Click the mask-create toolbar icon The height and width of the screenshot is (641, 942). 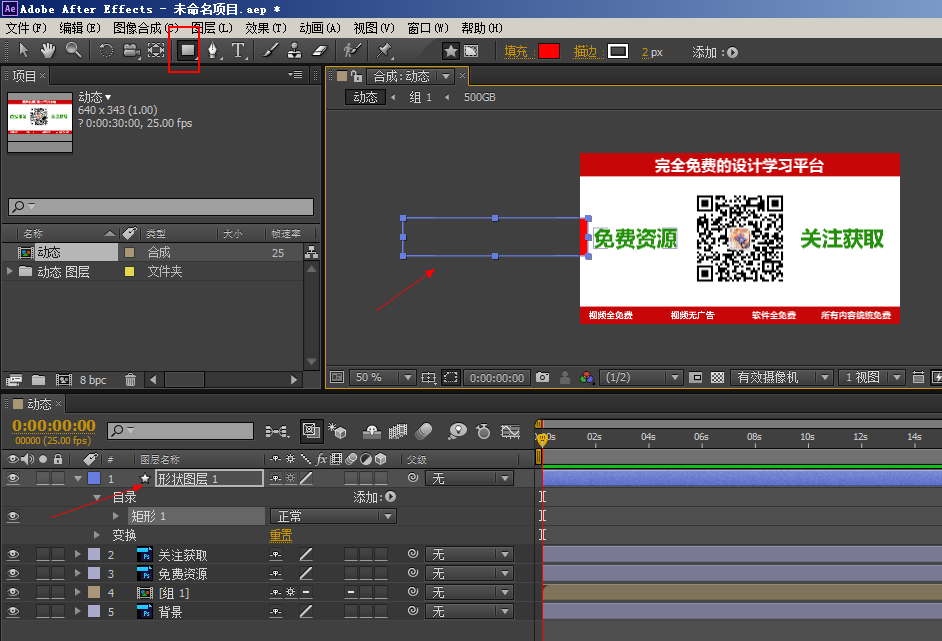point(472,52)
